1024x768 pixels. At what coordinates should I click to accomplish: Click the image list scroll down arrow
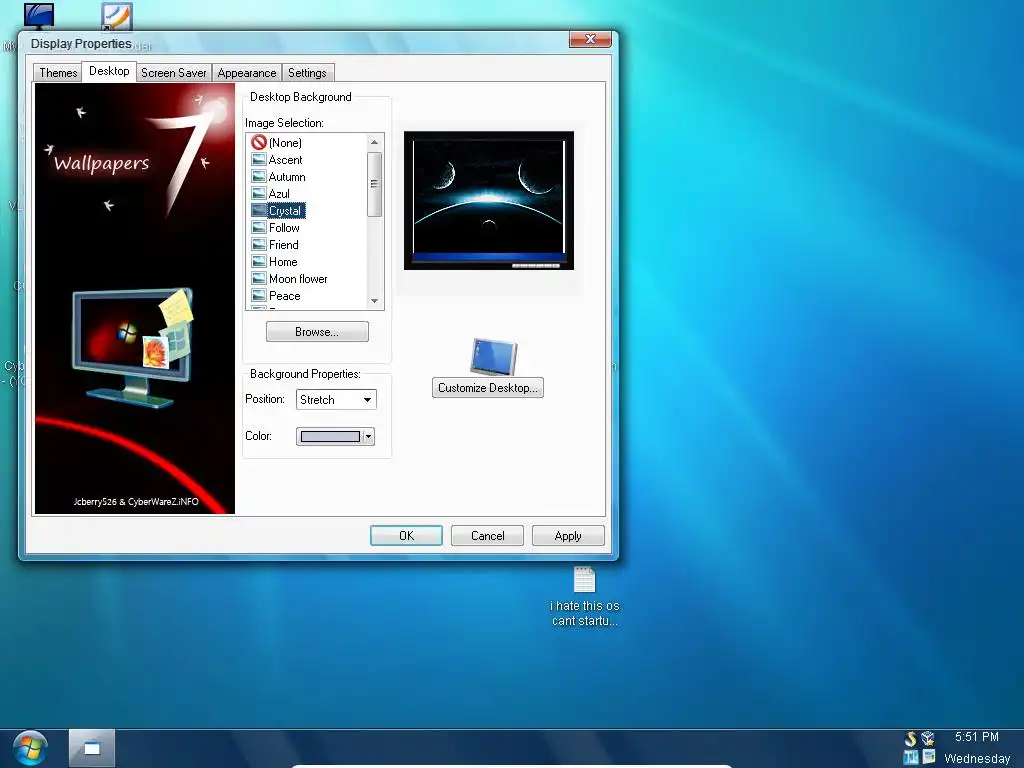point(374,301)
